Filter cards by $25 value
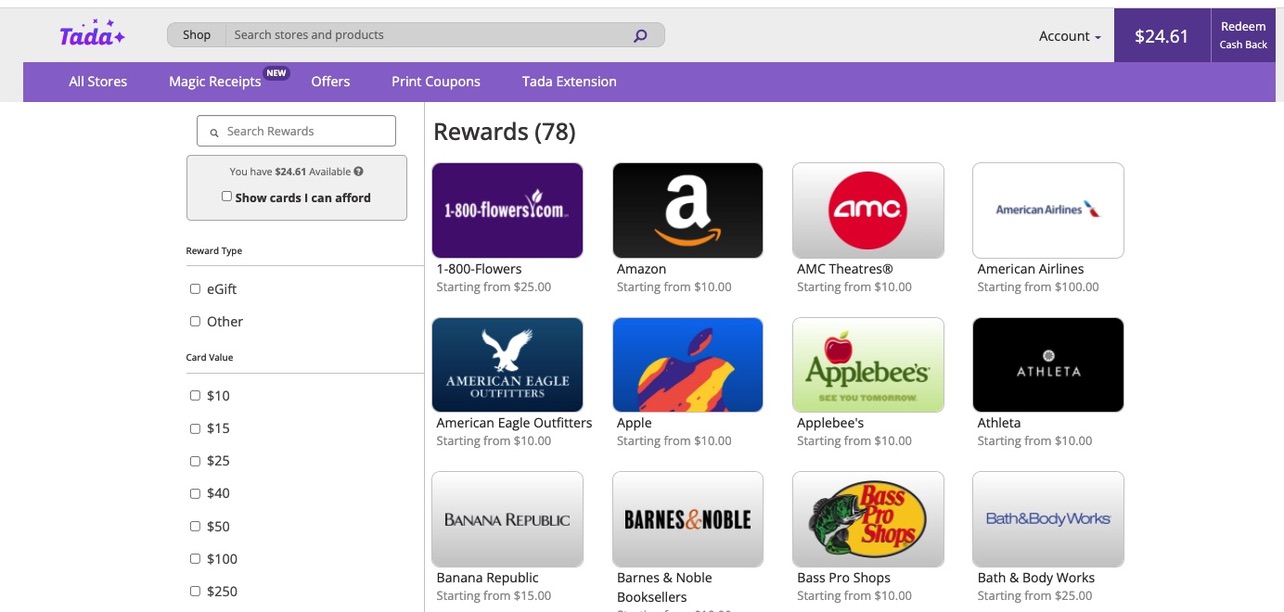The height and width of the screenshot is (612, 1284). pos(195,460)
